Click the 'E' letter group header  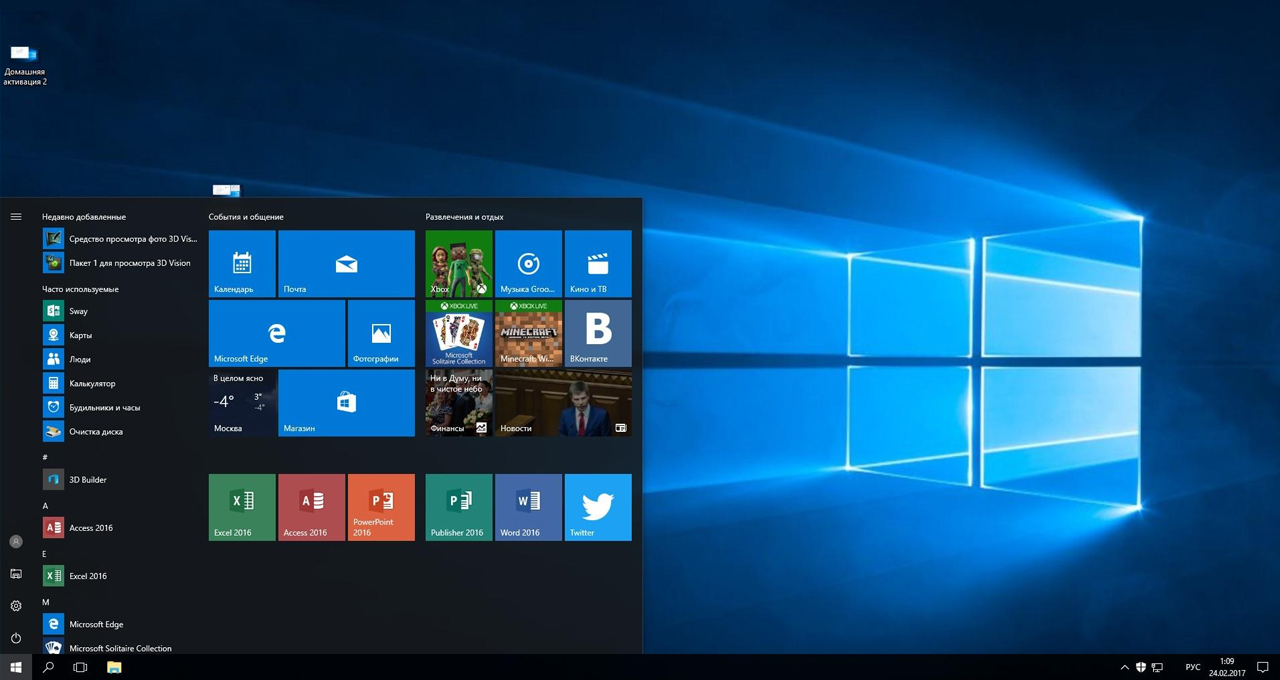click(x=45, y=554)
